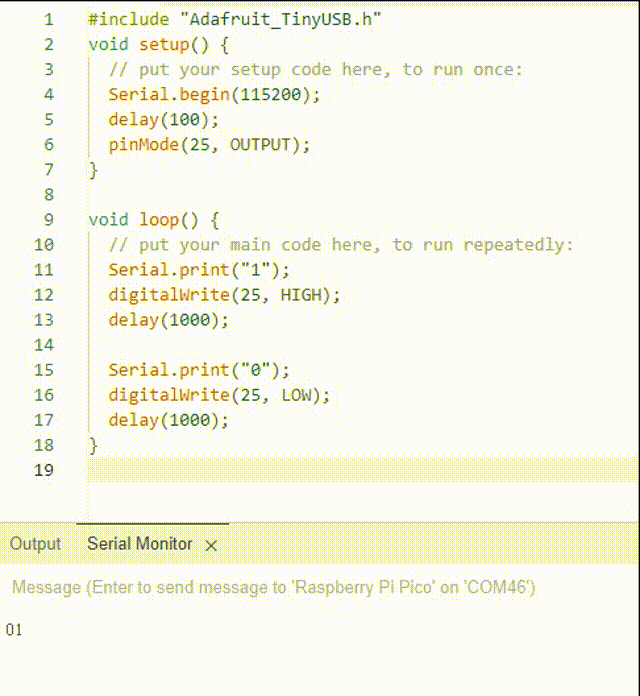
Task: Switch to the Output tab
Action: click(35, 544)
